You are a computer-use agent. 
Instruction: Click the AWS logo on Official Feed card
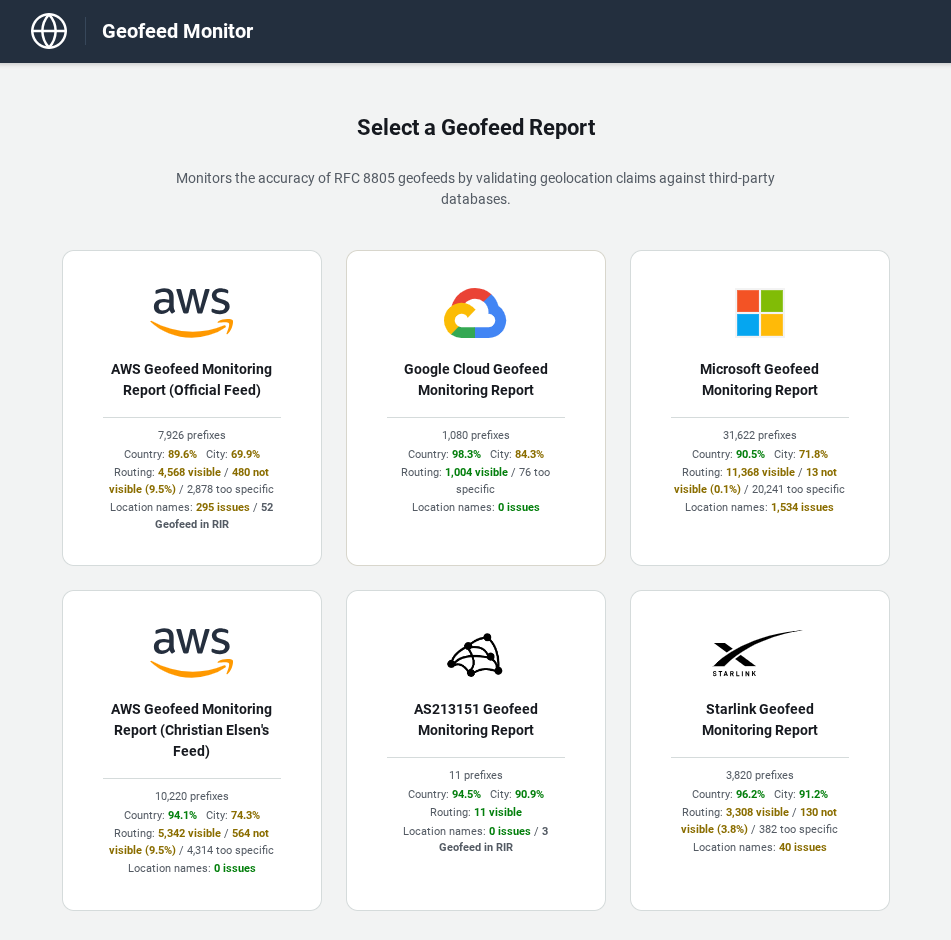click(x=192, y=312)
